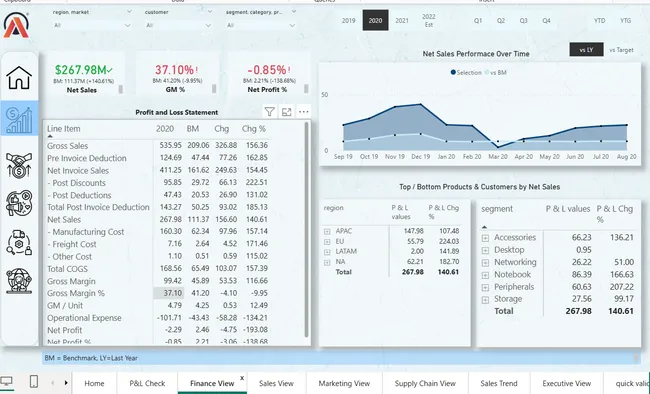
Task: Select the Finance growth chart sidebar icon
Action: [x=19, y=119]
